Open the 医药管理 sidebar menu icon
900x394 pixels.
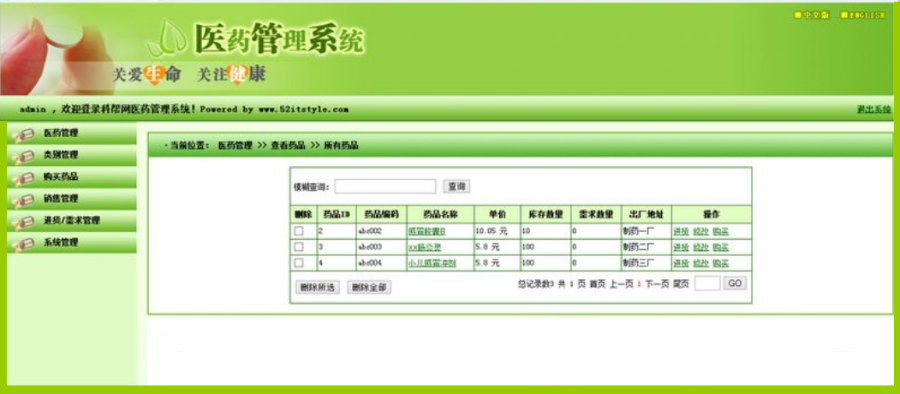point(24,134)
